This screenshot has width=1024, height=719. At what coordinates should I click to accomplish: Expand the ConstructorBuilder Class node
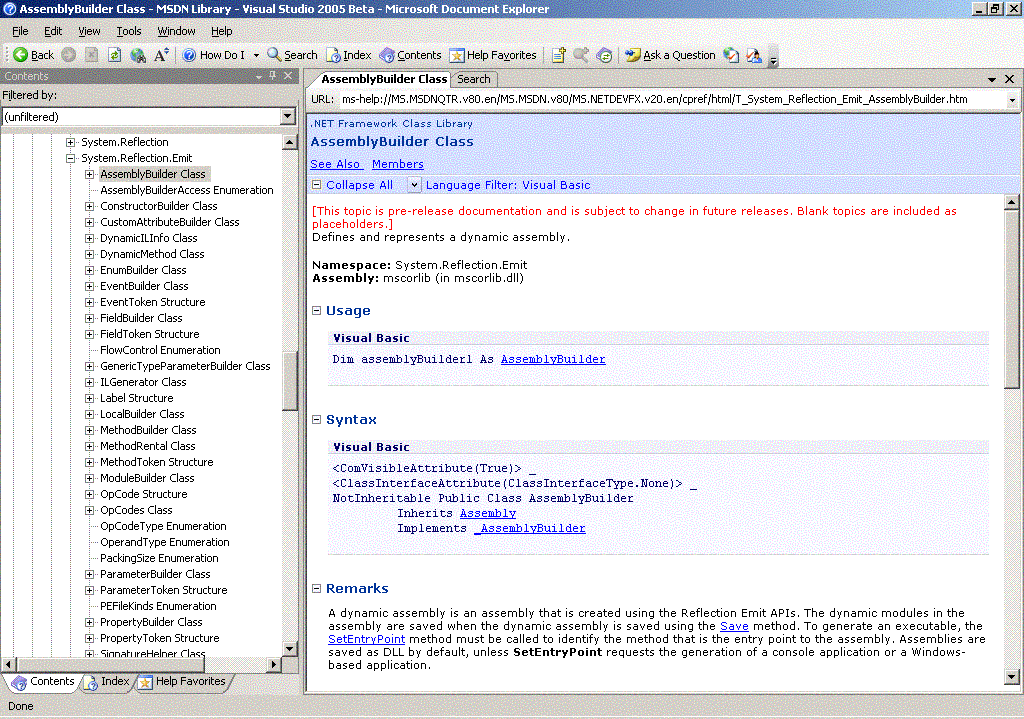89,206
